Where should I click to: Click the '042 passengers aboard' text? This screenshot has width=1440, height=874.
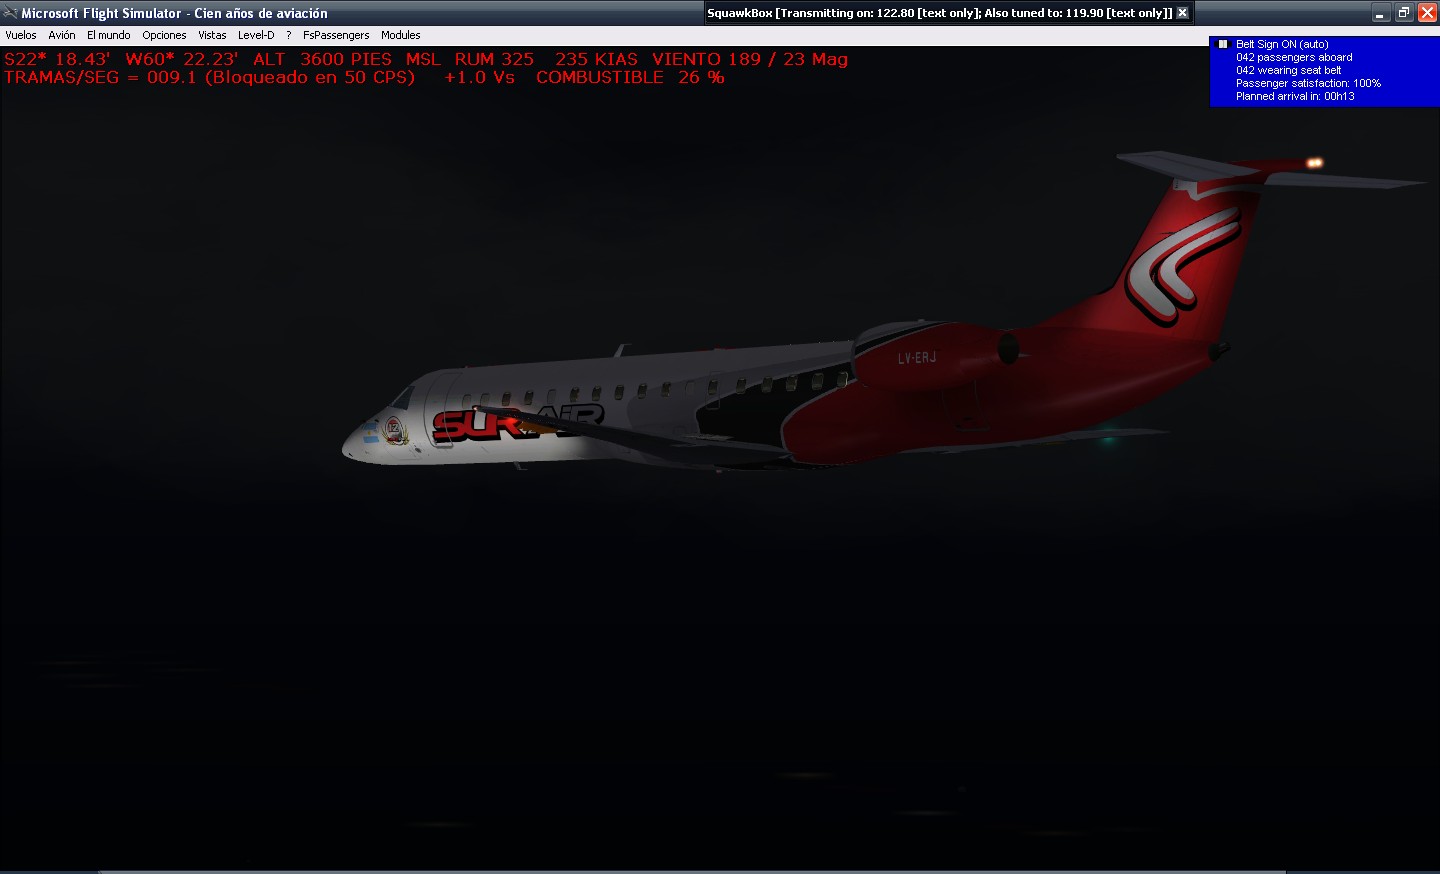[1294, 57]
